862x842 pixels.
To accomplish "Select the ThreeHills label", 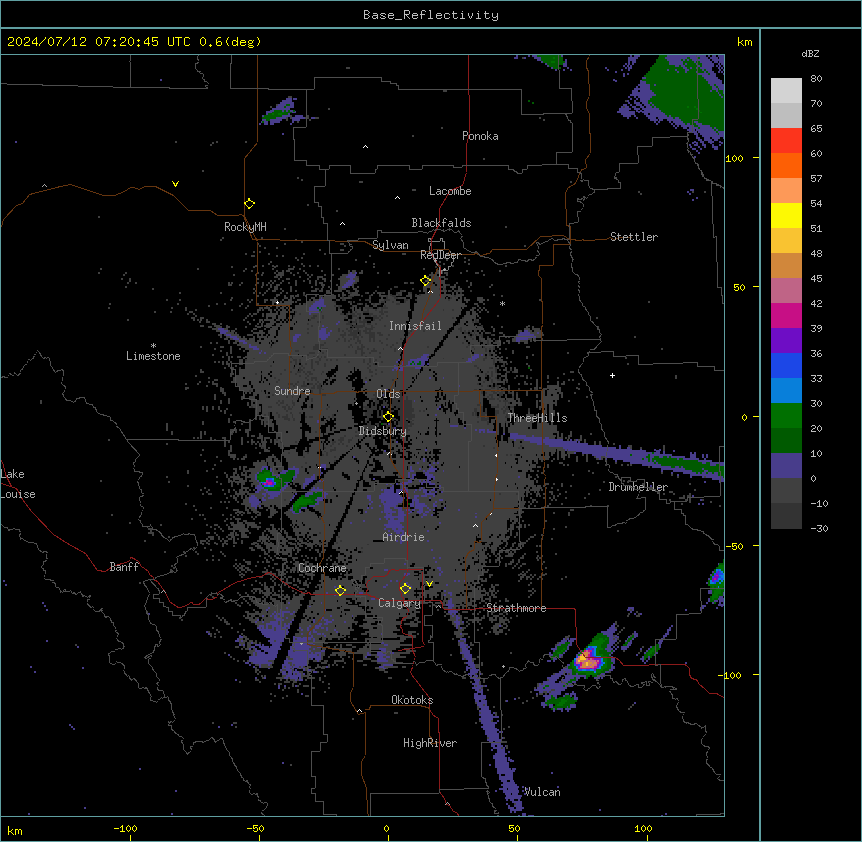I will [537, 418].
